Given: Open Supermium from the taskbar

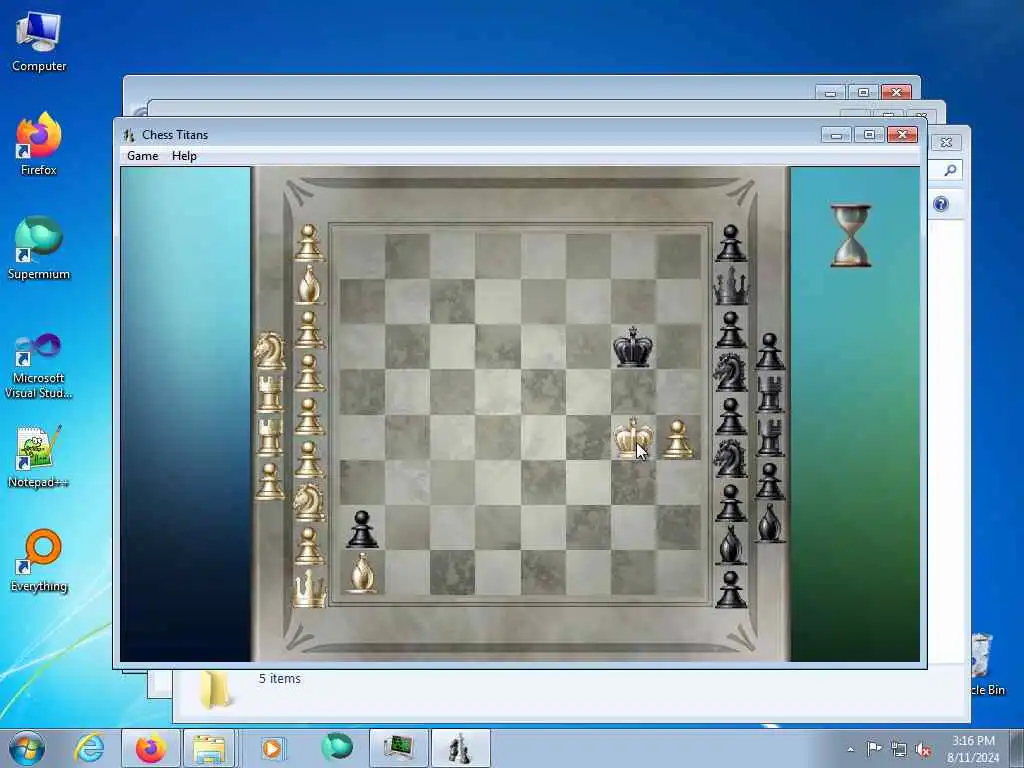Looking at the screenshot, I should coord(337,748).
